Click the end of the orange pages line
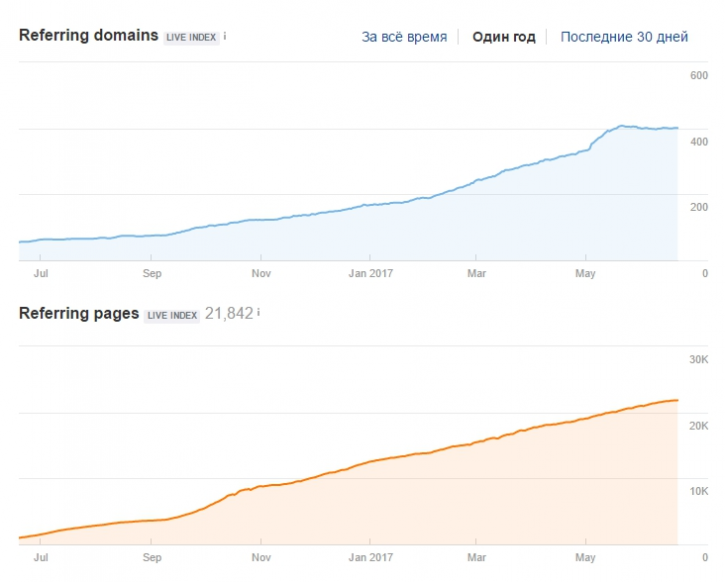Screen dimensions: 725x582 677,400
